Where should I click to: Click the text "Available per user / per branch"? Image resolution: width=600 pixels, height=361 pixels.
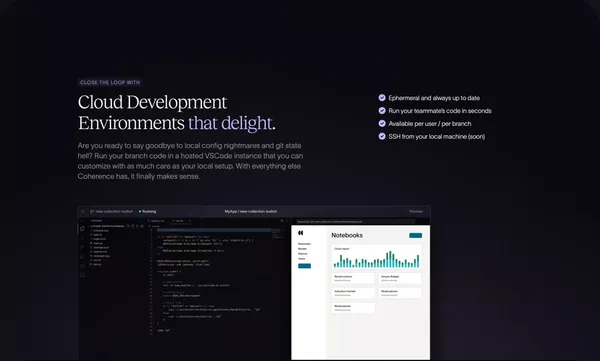click(x=430, y=124)
